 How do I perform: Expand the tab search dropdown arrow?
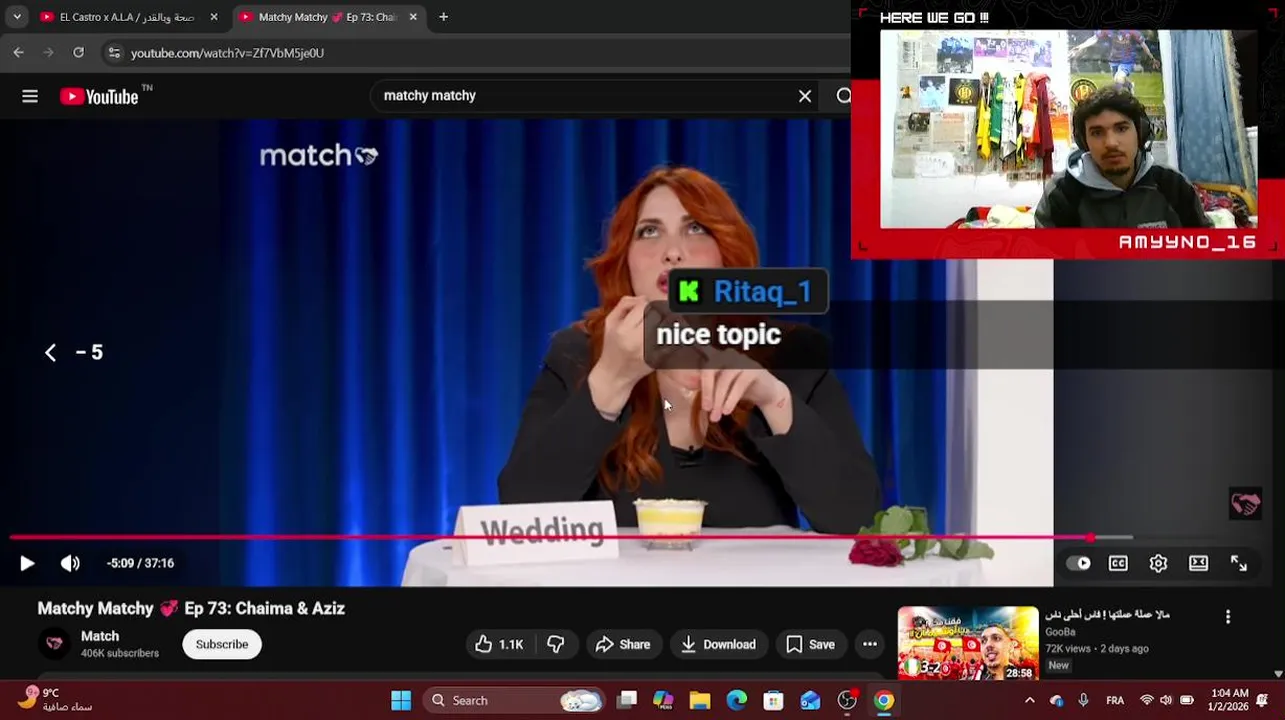17,17
